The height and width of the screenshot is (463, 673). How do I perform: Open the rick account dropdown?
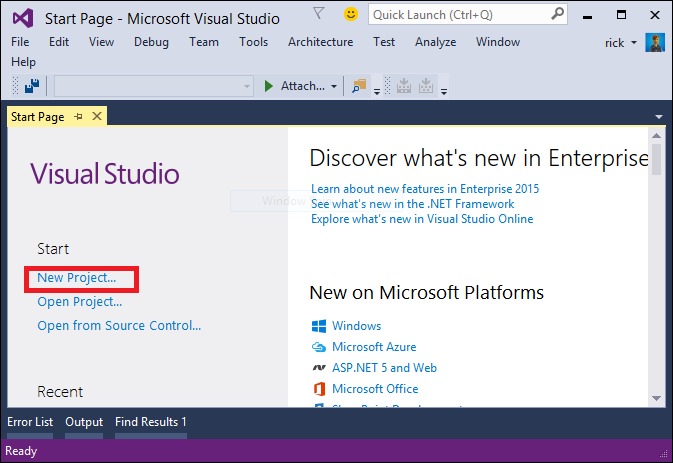coord(634,43)
